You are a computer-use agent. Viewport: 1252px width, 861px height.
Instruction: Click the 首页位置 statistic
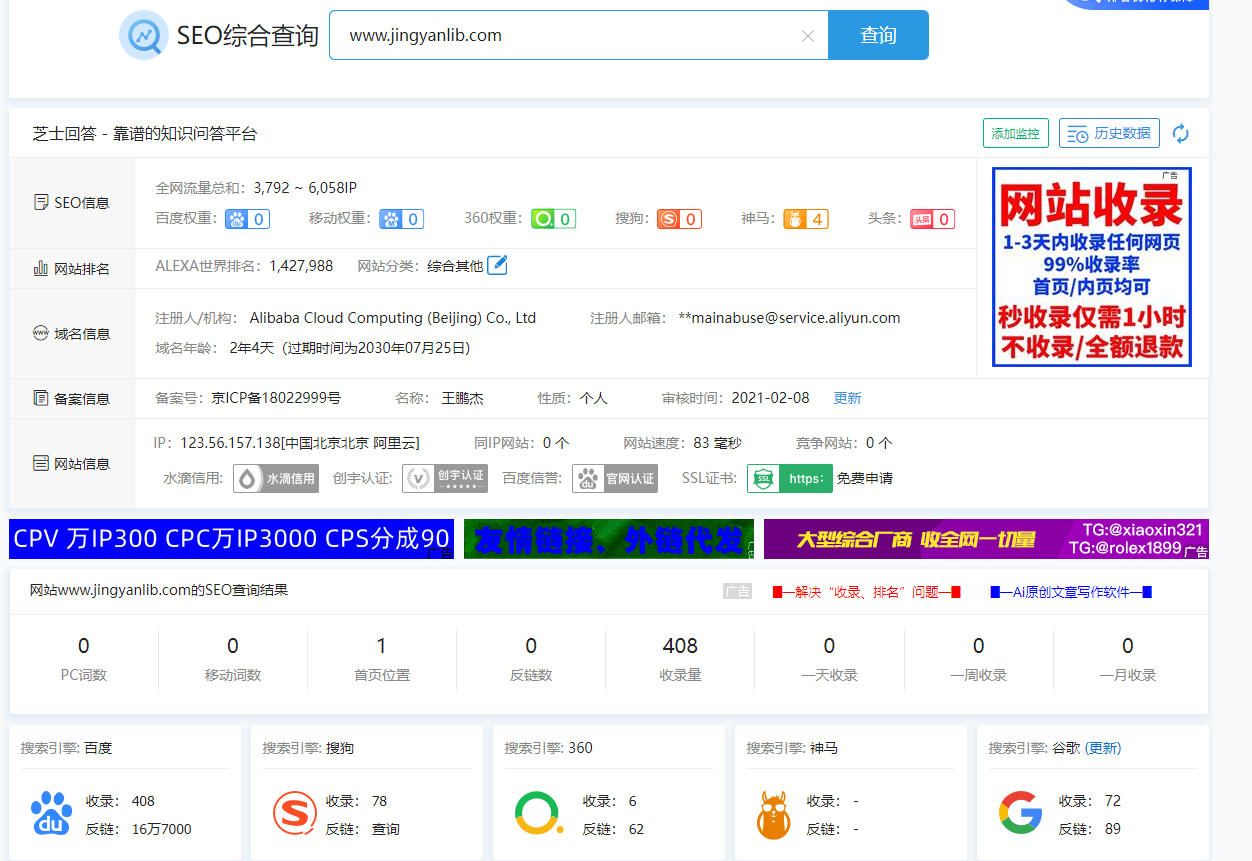click(x=382, y=659)
